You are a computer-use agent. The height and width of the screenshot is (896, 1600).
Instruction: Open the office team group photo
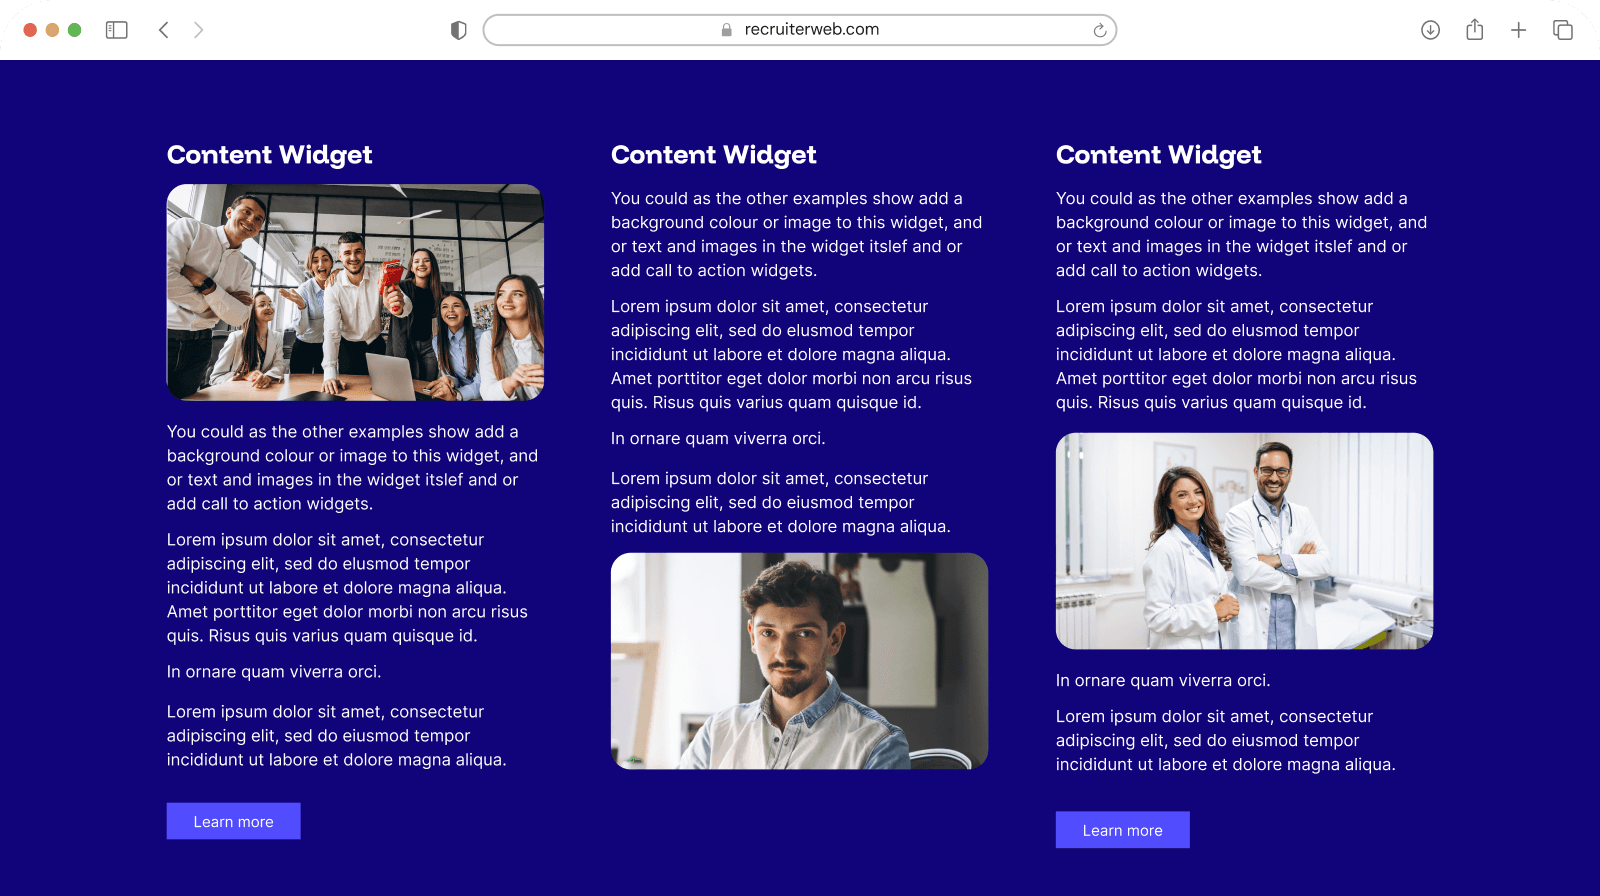coord(355,292)
